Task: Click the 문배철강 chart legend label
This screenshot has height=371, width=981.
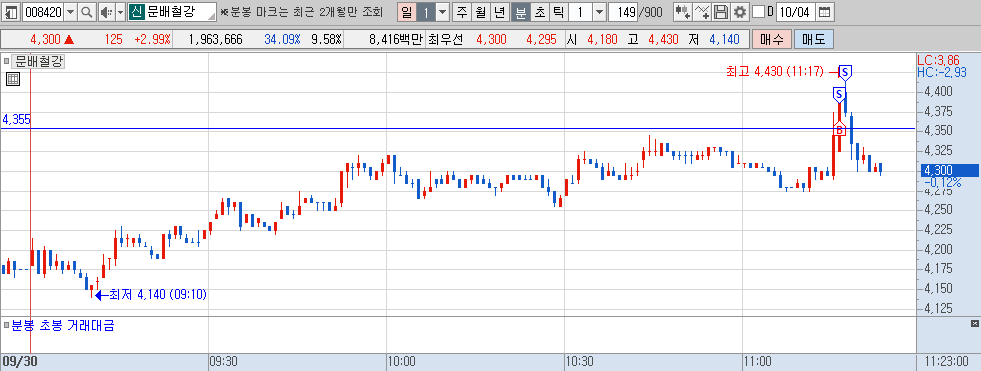Action: 39,61
